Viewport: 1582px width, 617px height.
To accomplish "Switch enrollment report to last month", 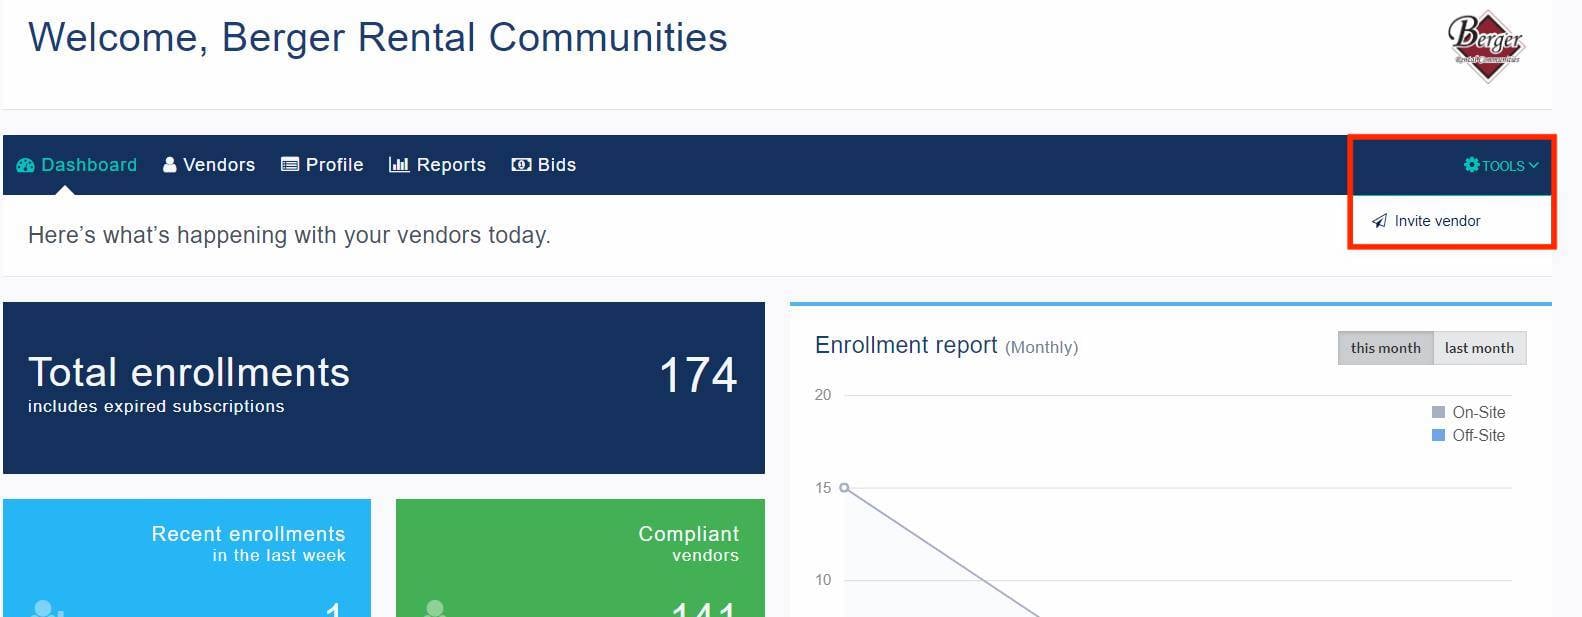I will pyautogui.click(x=1479, y=348).
